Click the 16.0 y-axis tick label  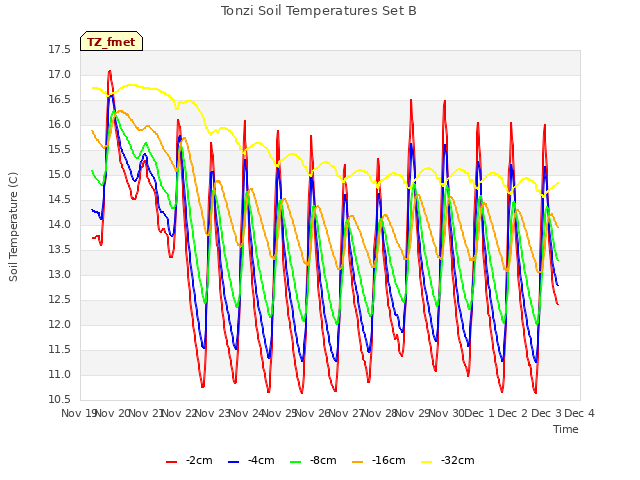(60, 124)
